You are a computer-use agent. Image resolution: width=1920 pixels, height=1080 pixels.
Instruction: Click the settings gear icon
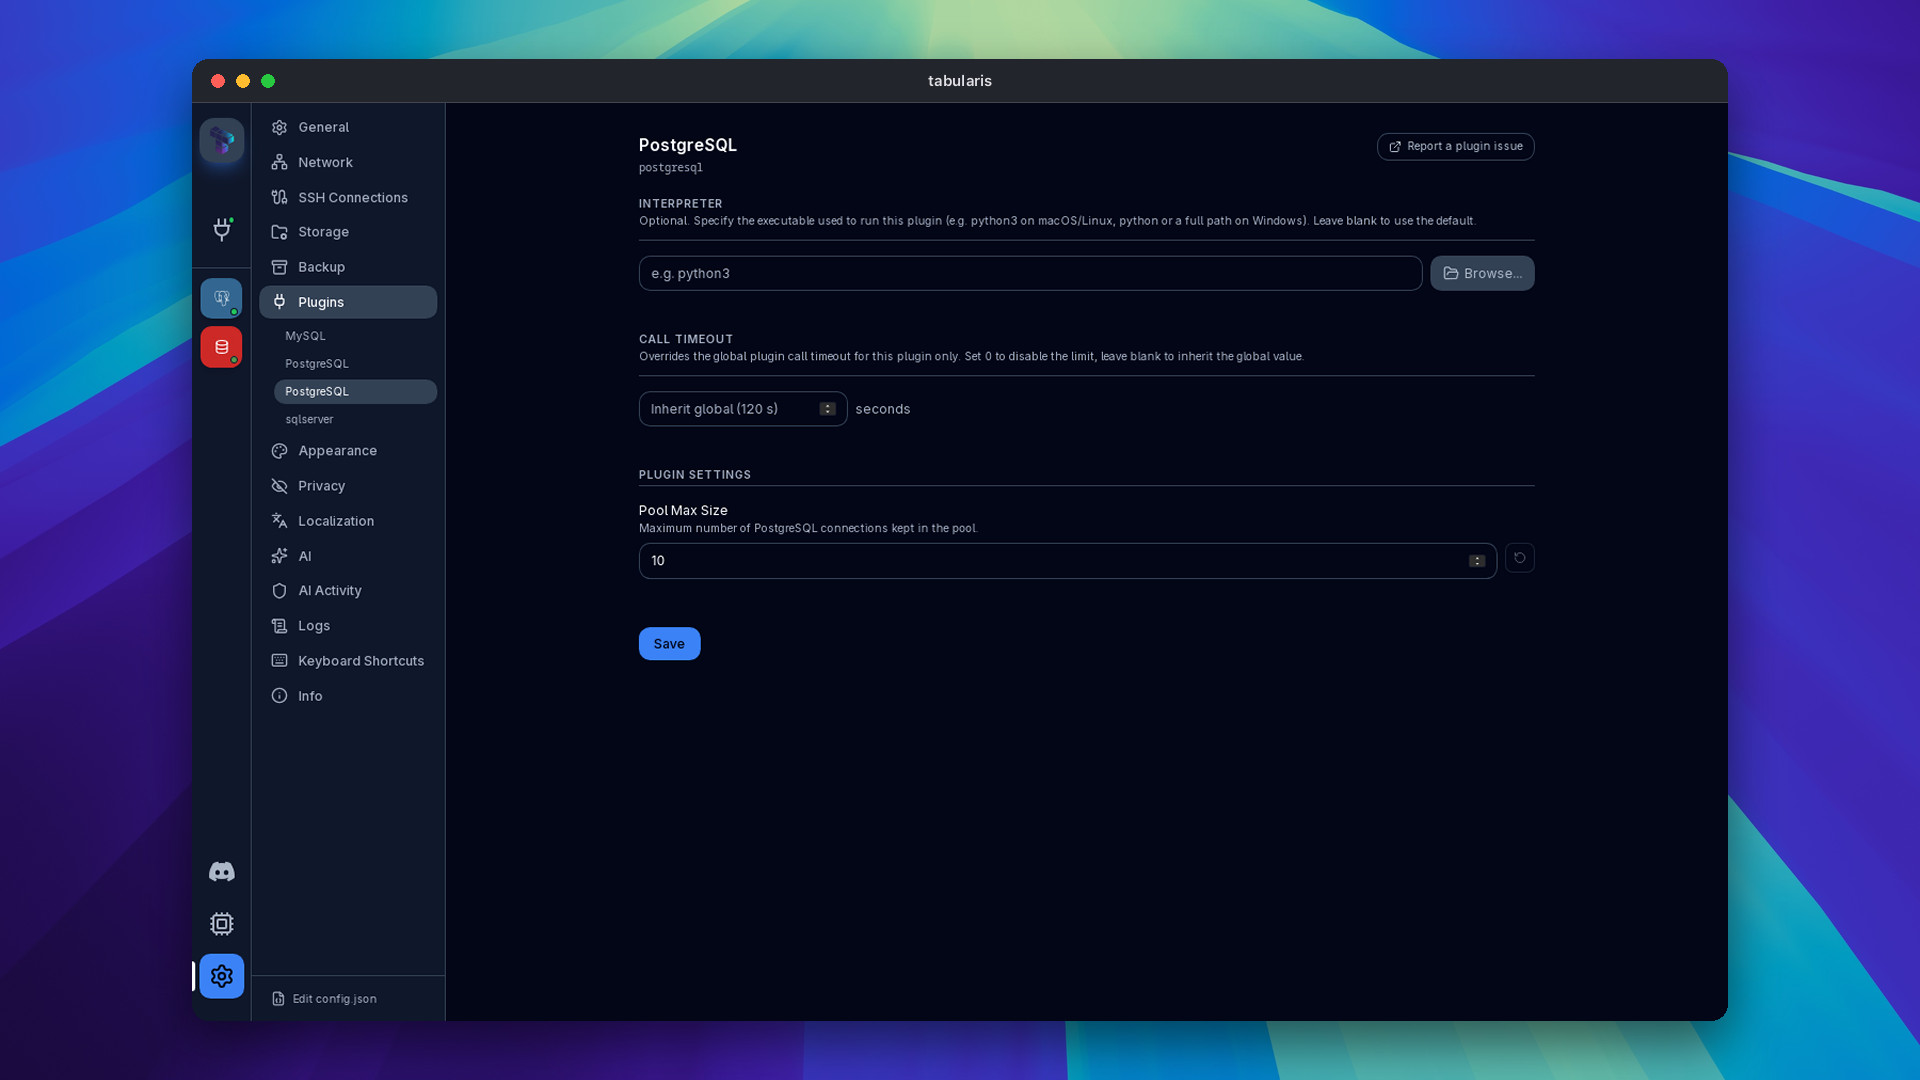pos(222,976)
